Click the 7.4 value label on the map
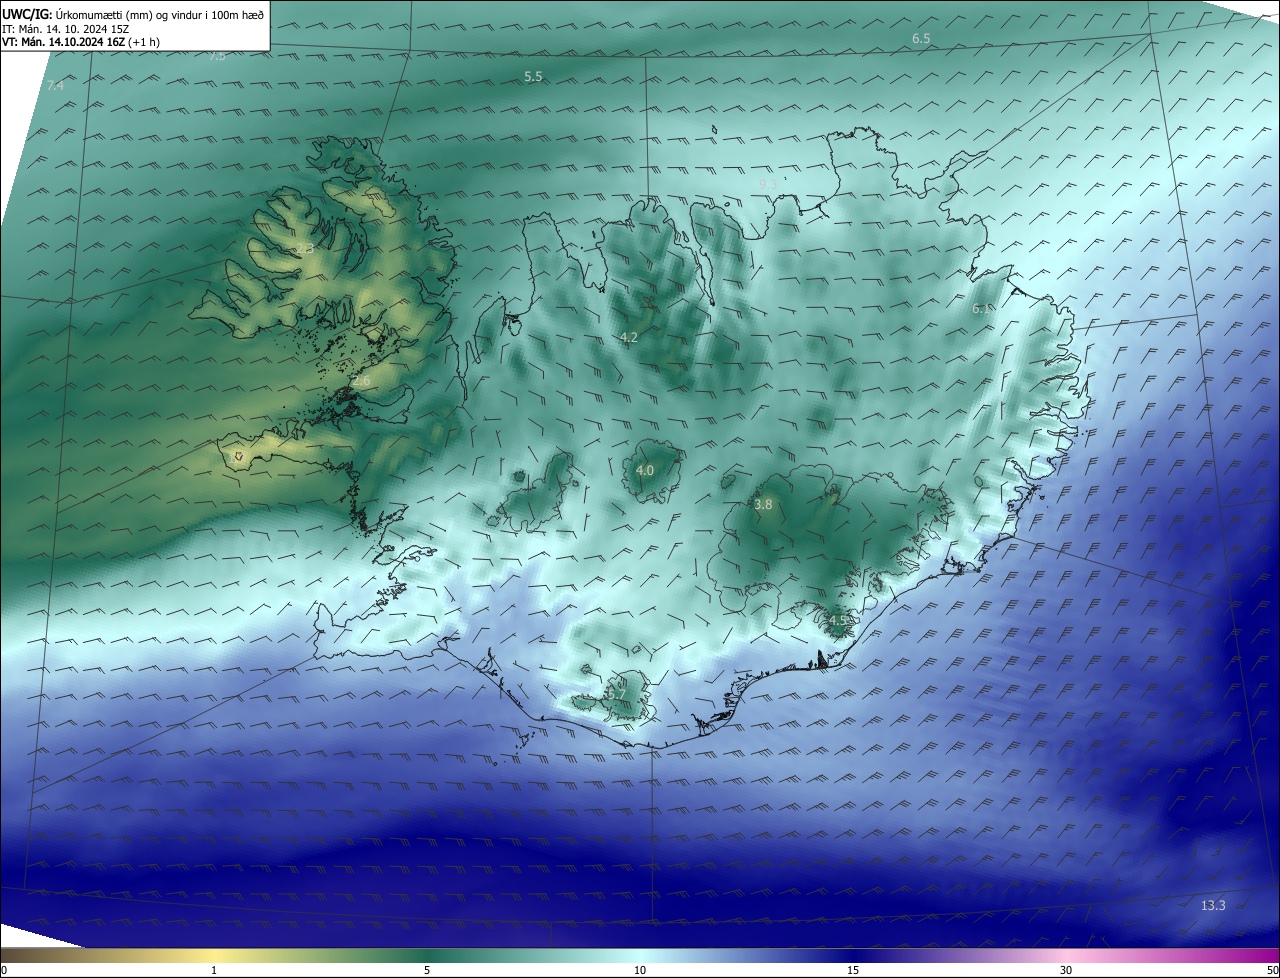The width and height of the screenshot is (1280, 978). (x=55, y=86)
